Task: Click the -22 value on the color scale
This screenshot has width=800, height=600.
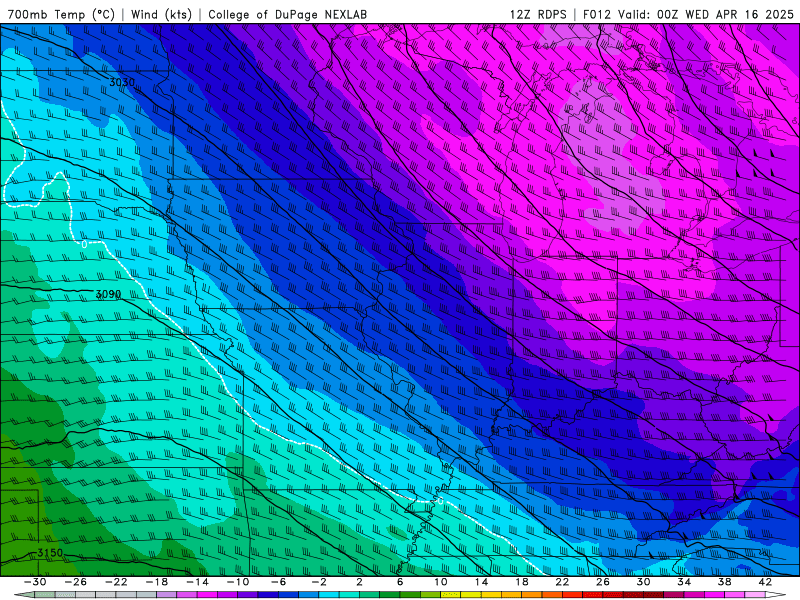Action: [x=116, y=582]
